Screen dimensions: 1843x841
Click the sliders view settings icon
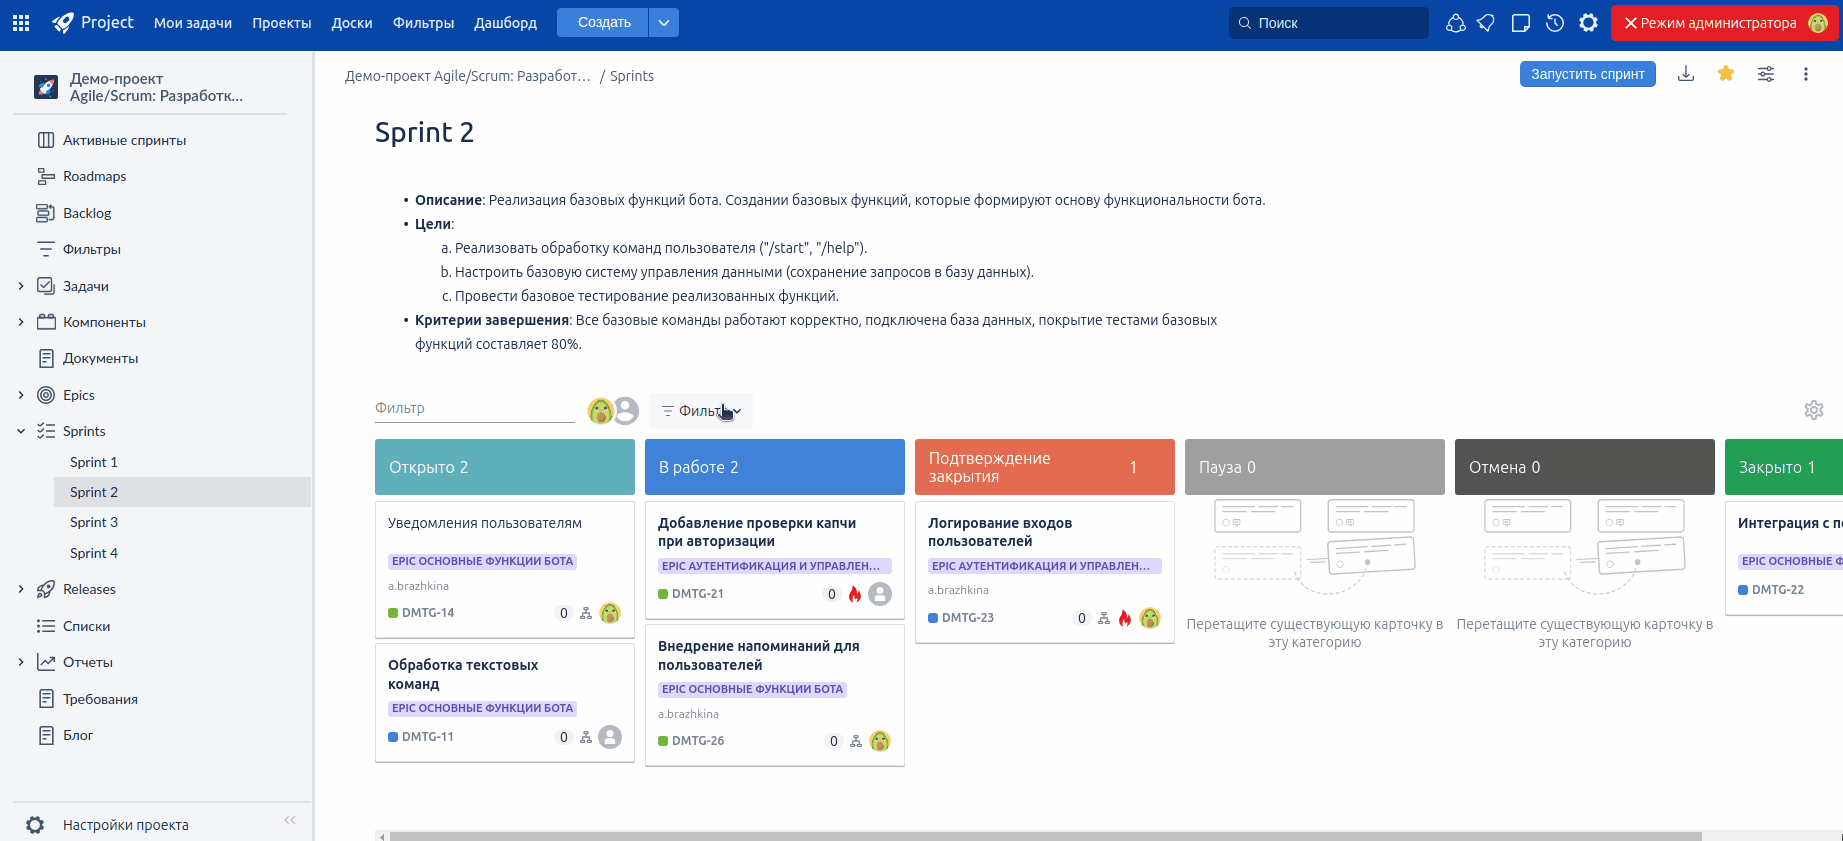(1766, 74)
